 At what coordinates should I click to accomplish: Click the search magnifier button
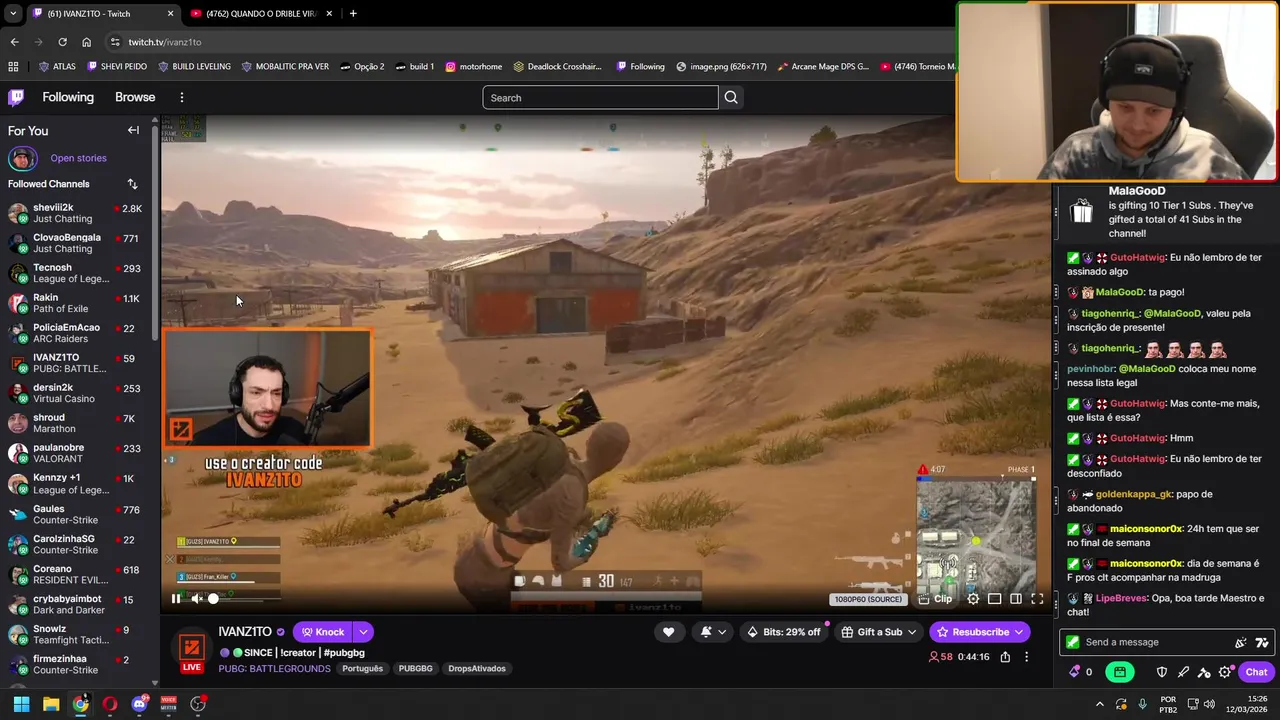731,97
